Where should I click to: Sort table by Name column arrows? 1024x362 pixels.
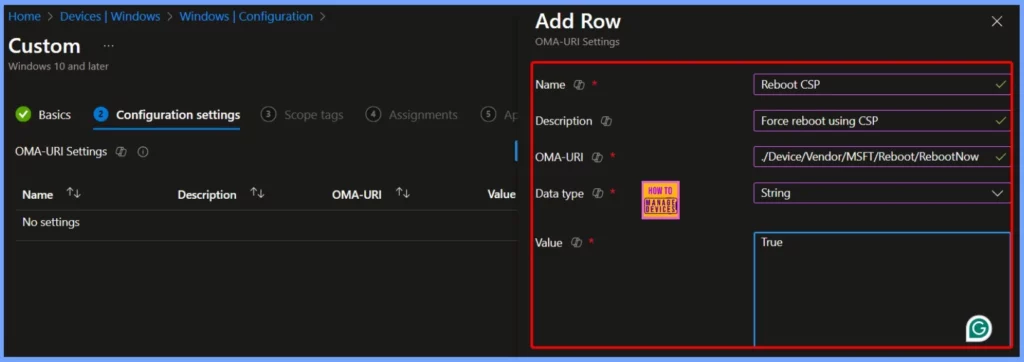[73, 193]
